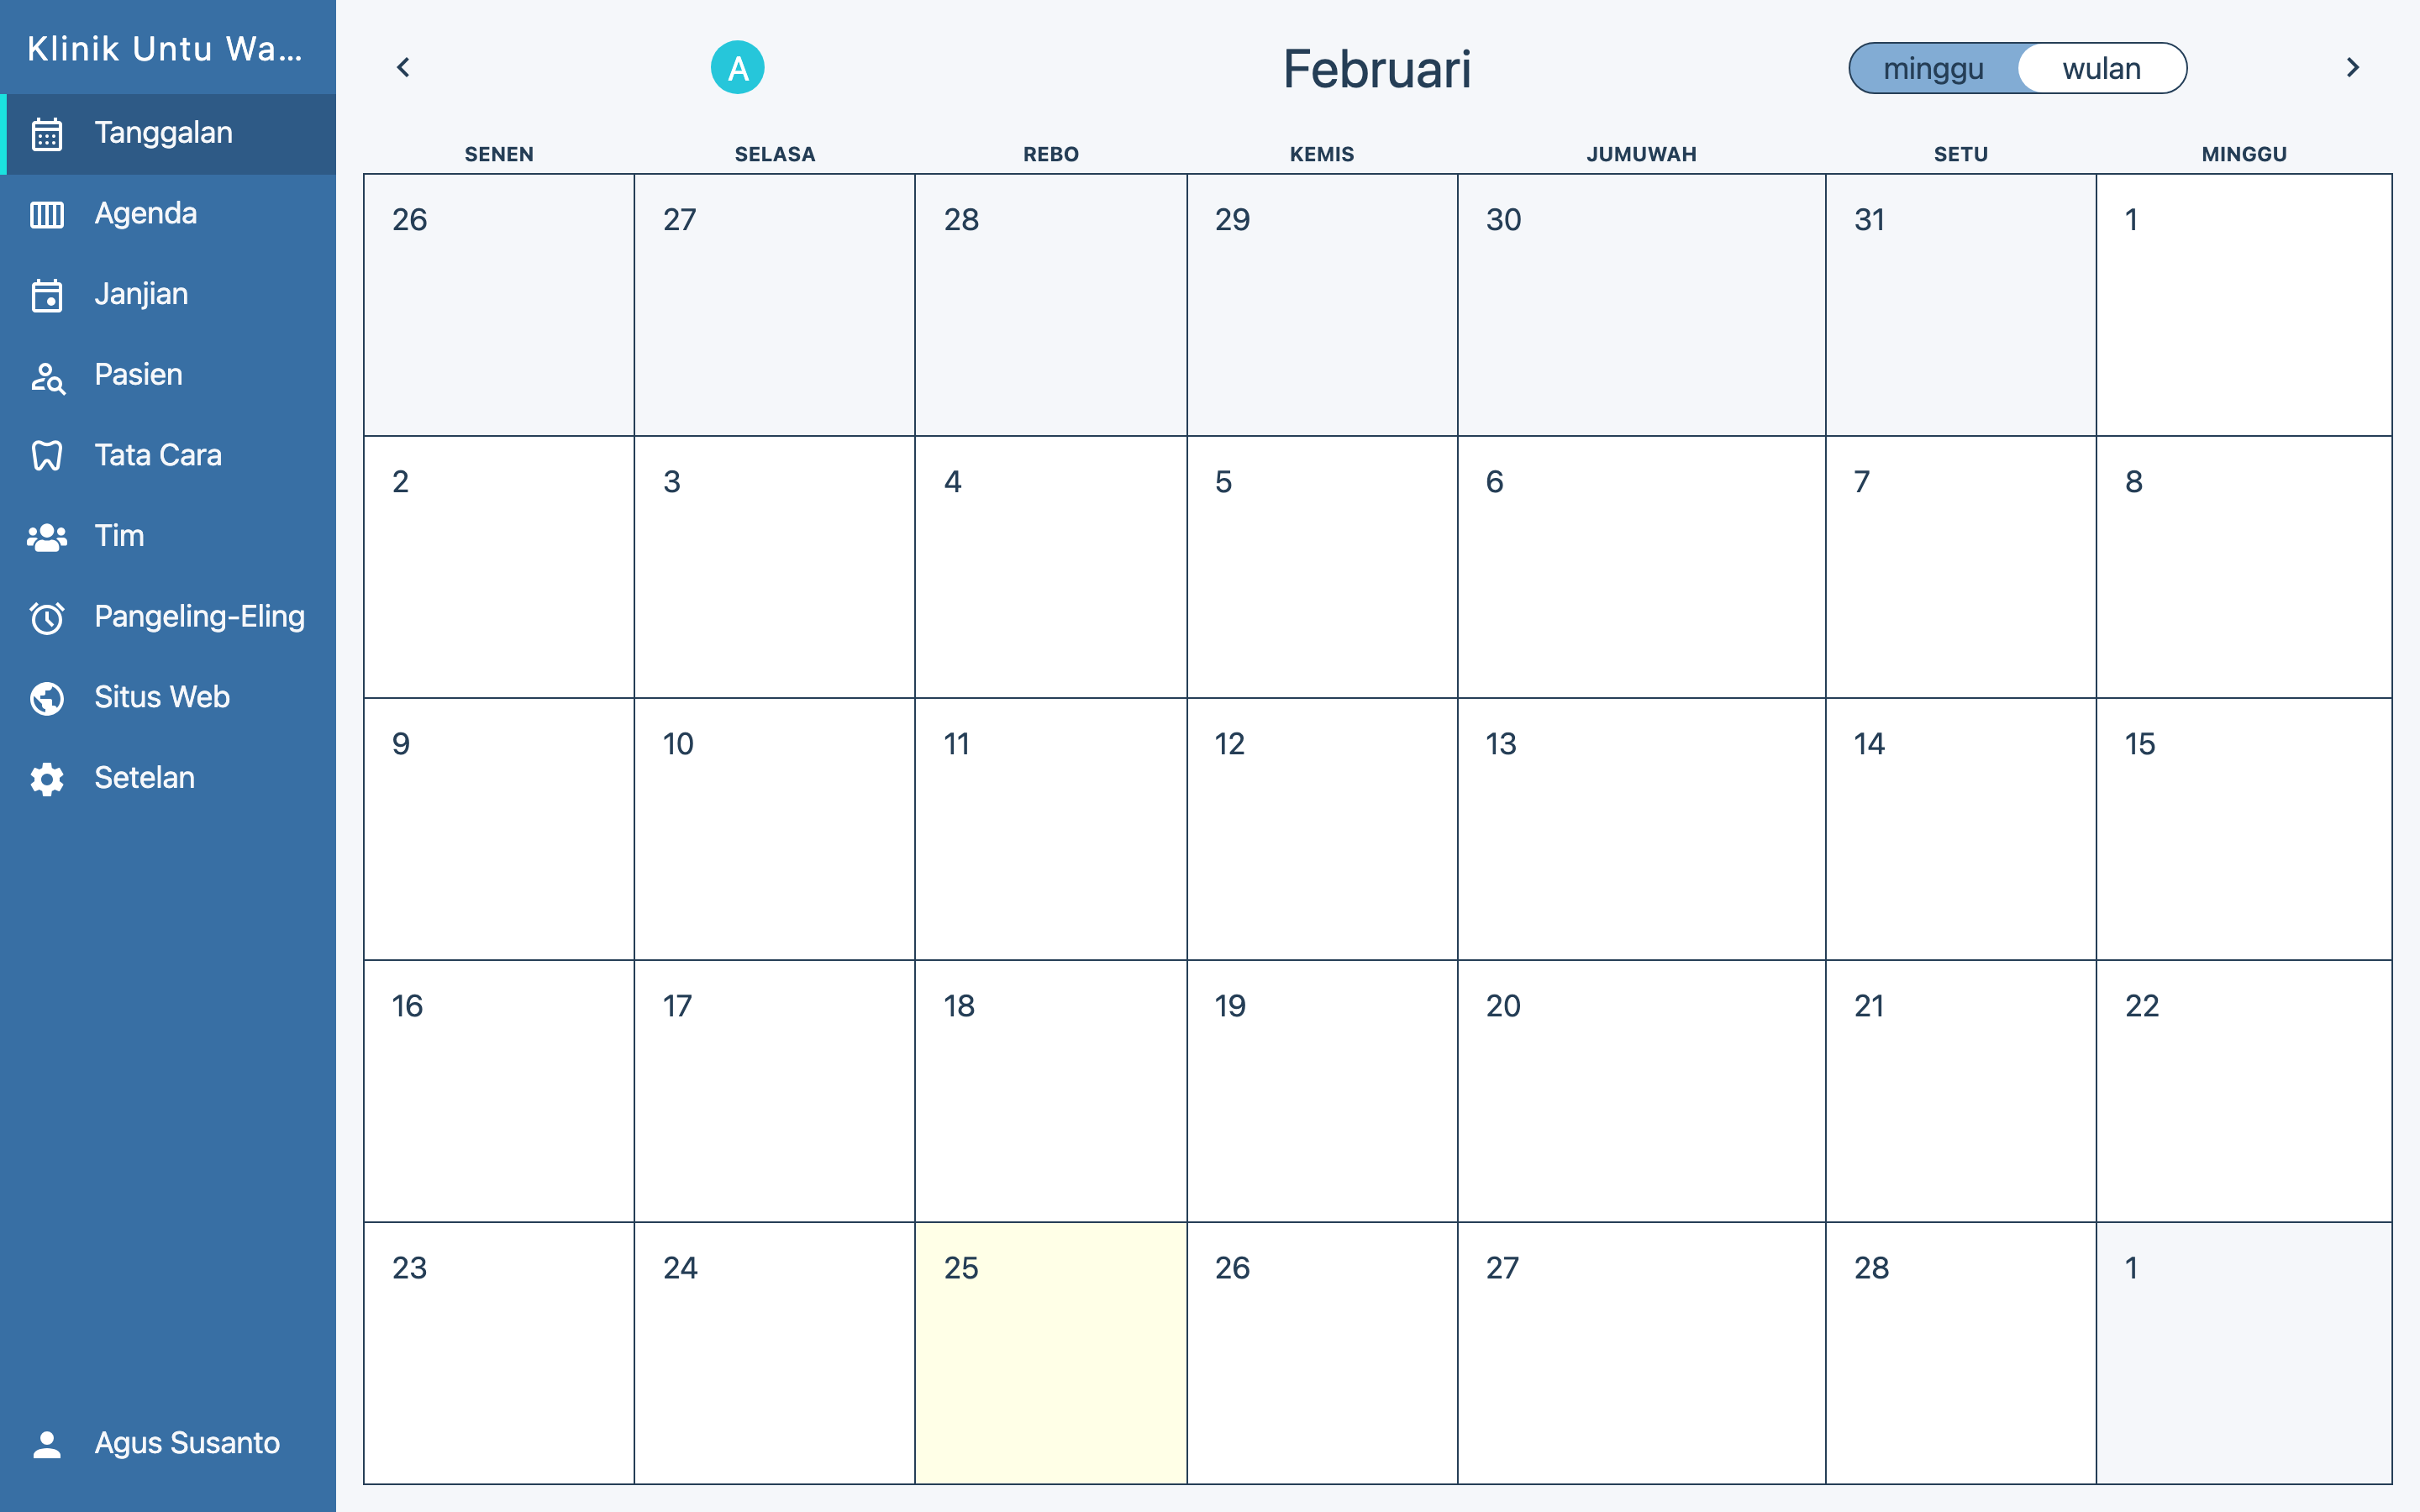This screenshot has width=2420, height=1512.
Task: Click the Janjian appointment icon
Action: (47, 295)
